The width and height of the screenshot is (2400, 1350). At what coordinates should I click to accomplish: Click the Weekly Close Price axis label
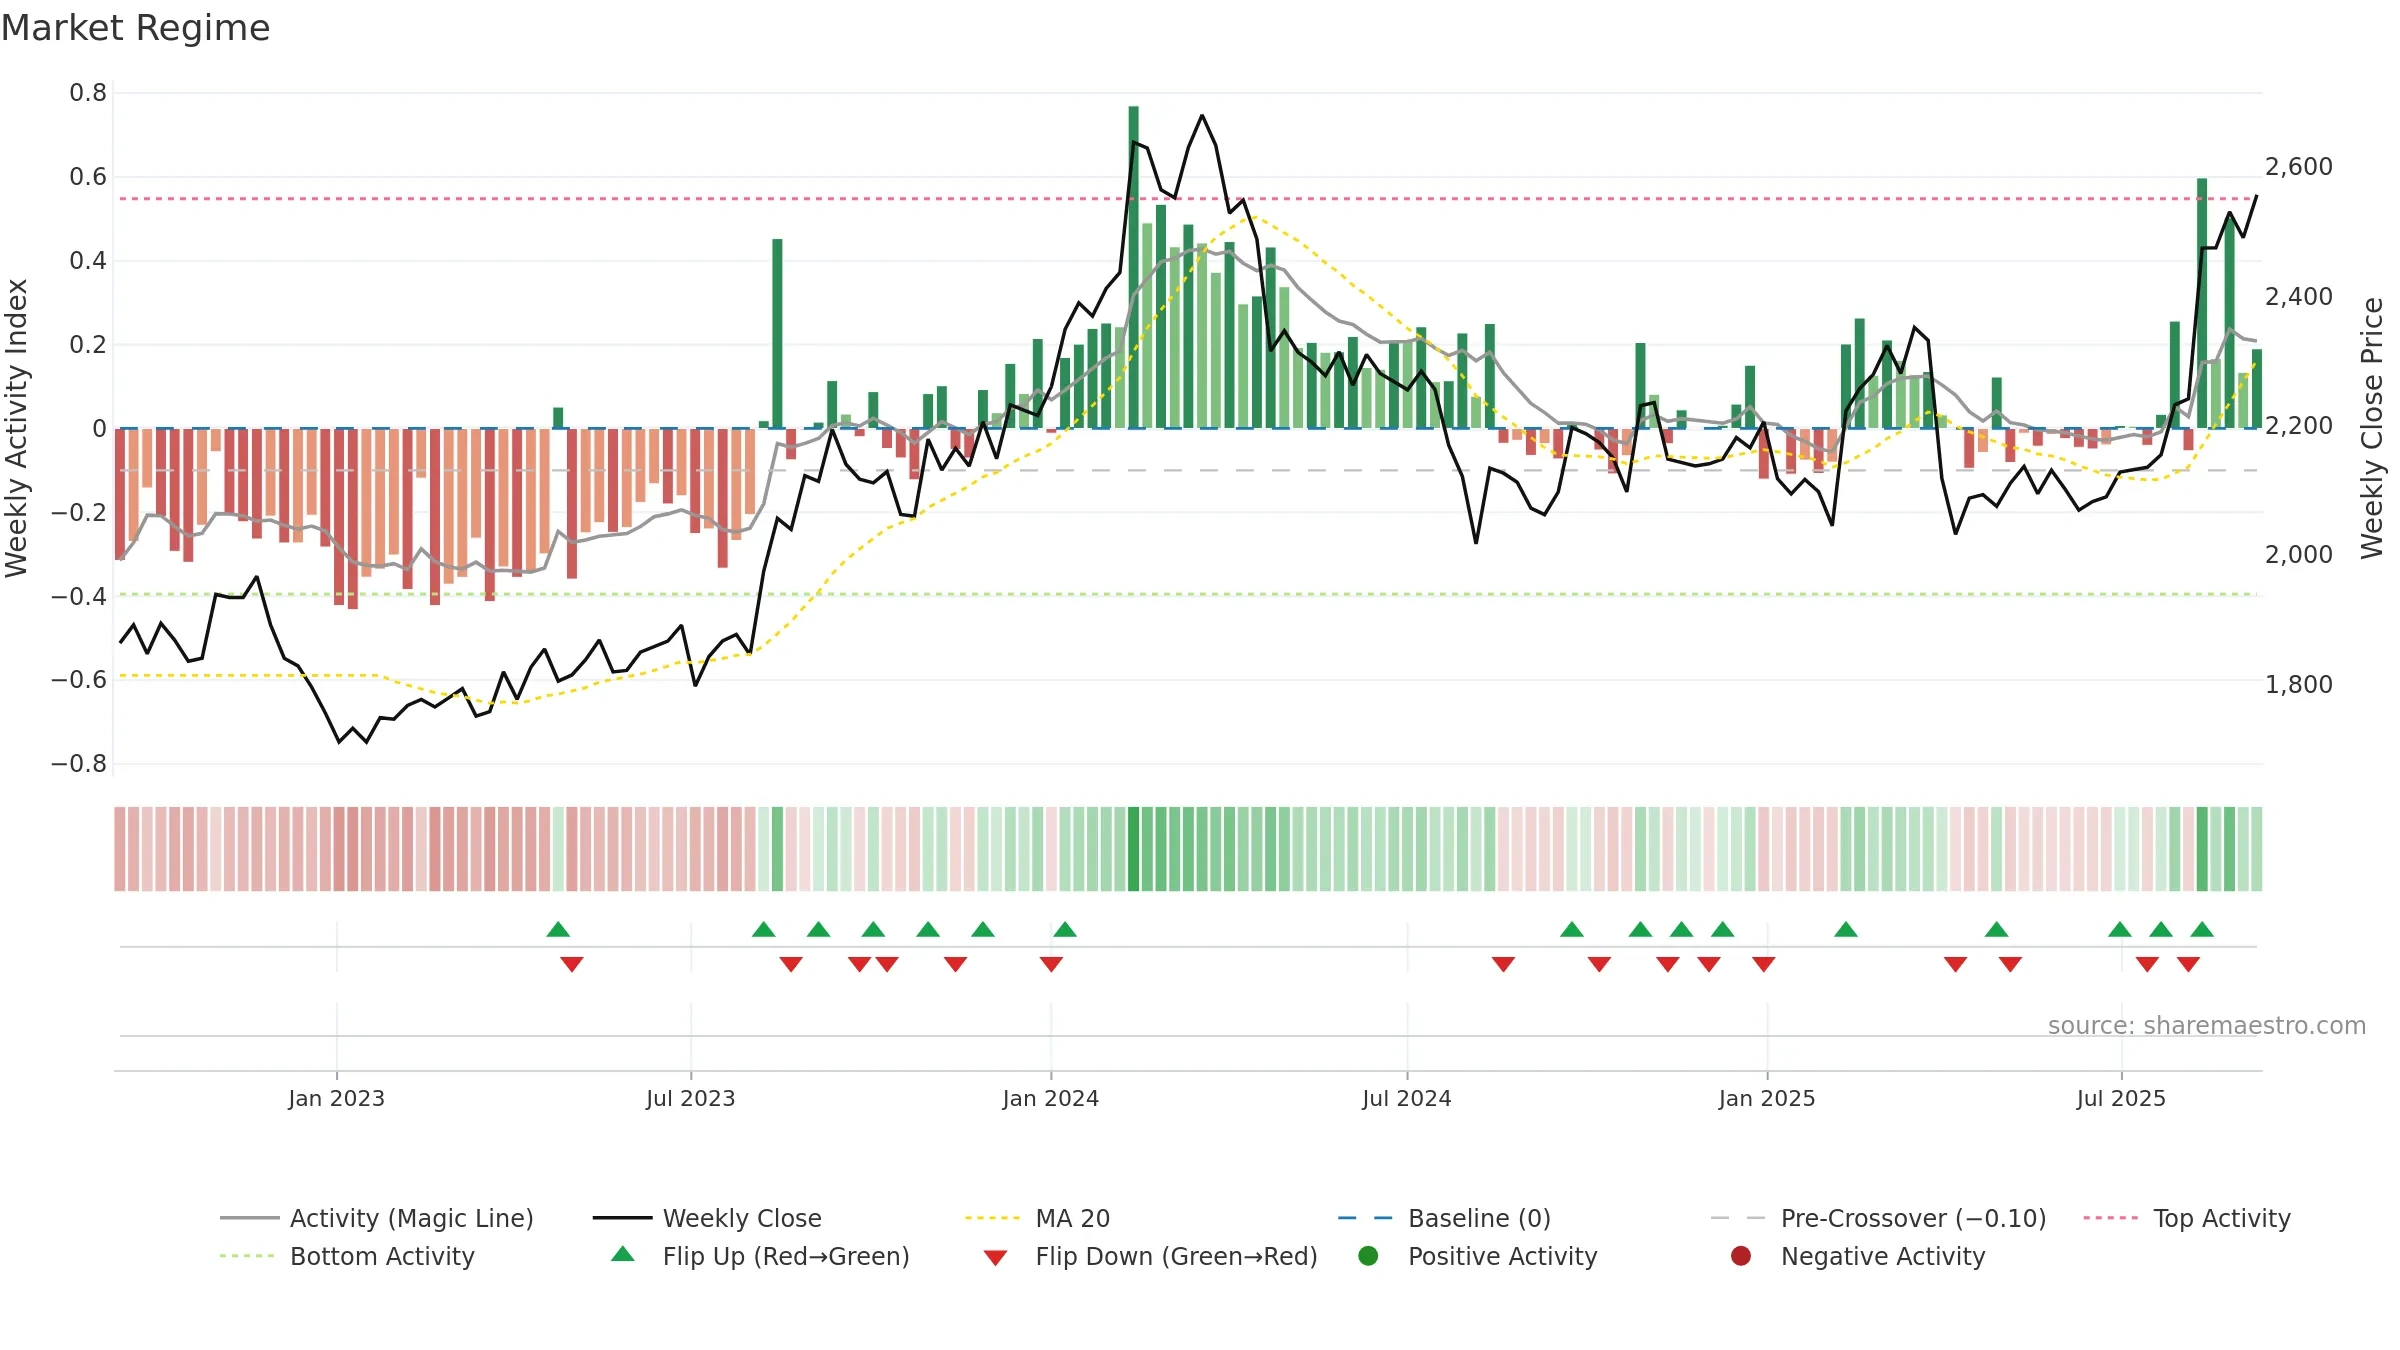pyautogui.click(x=2372, y=428)
